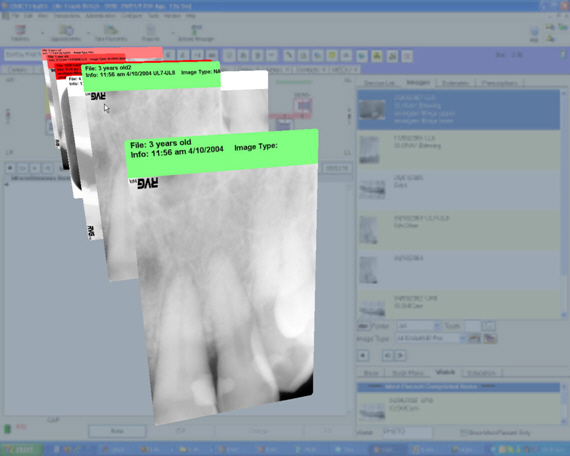
Task: Select the thumbnail in the Most Recent Completed Items panel
Action: tap(372, 411)
